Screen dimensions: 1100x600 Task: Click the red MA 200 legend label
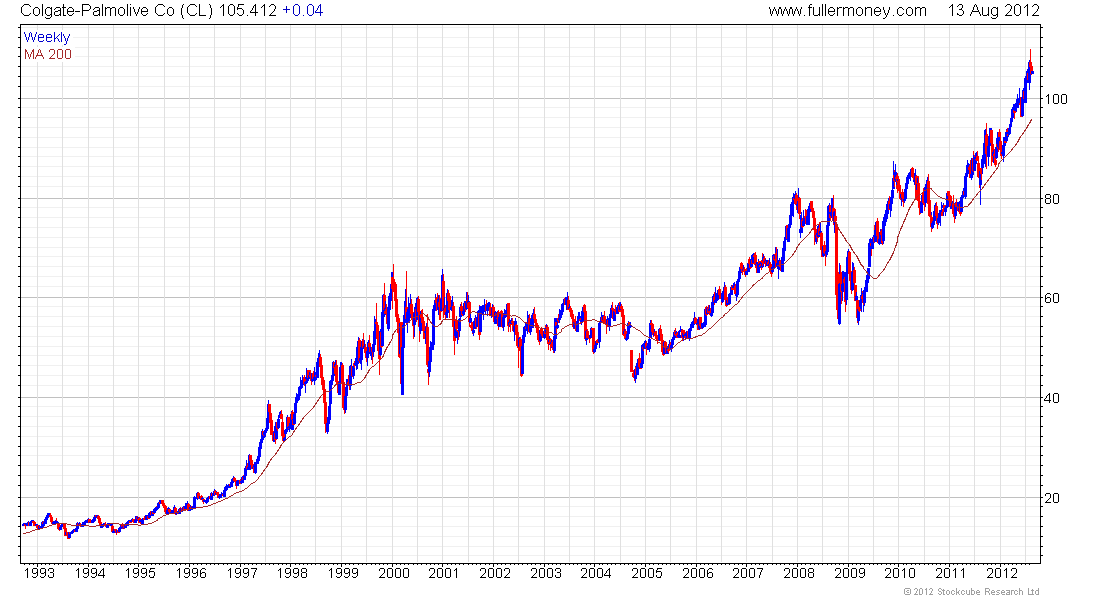[x=48, y=54]
